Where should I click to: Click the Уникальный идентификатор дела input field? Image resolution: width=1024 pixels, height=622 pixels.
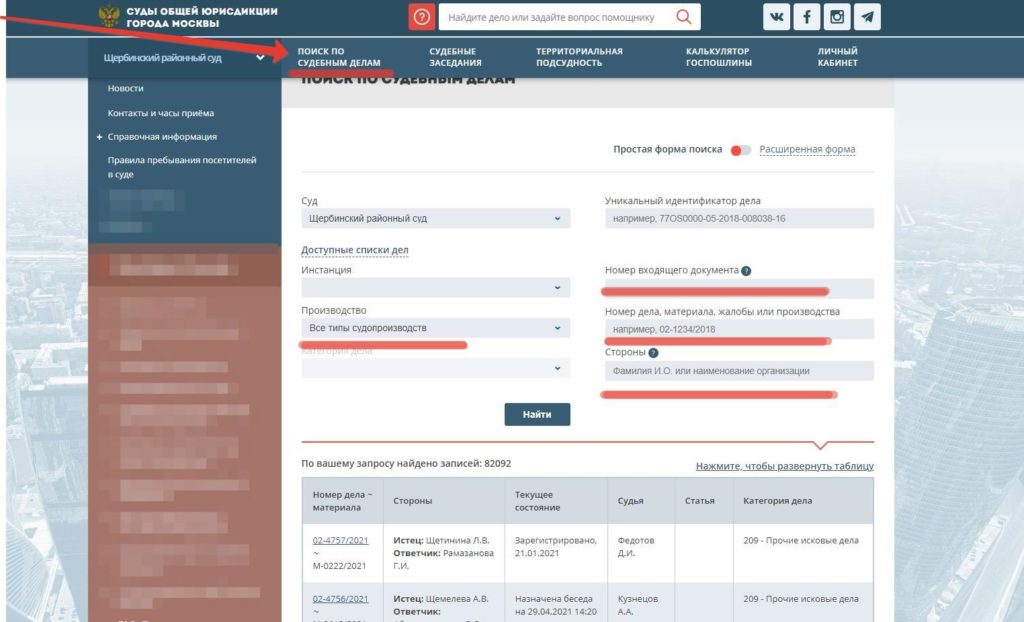(739, 218)
